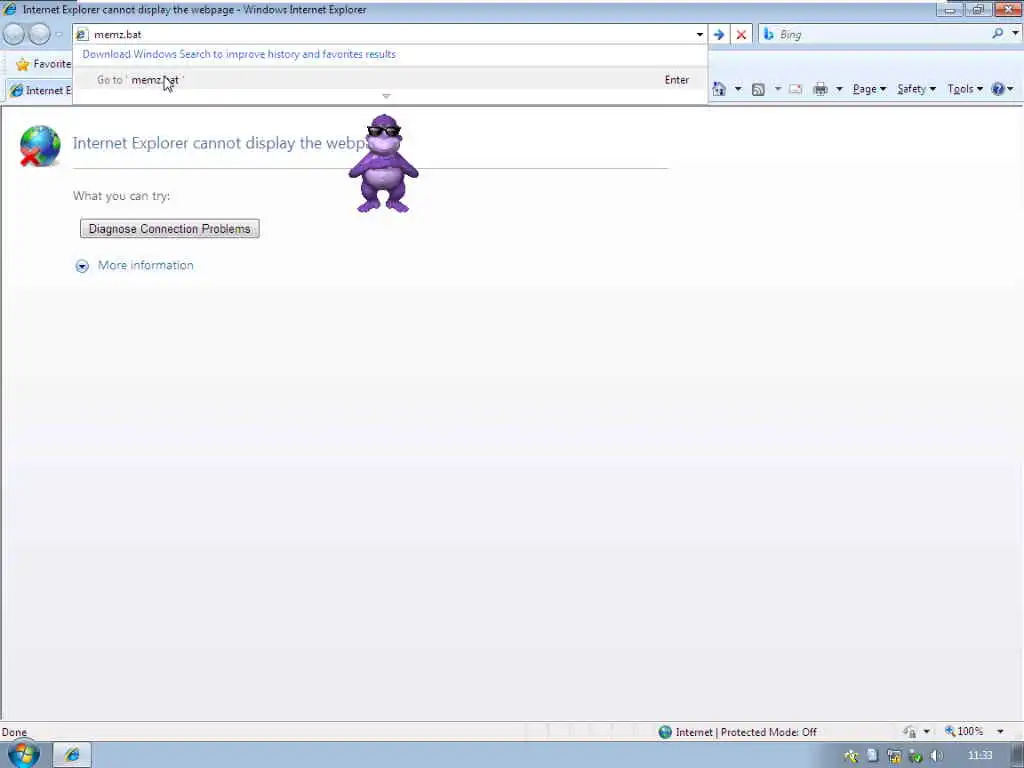1024x768 pixels.
Task: Click the green checkmark tray icon
Action: [916, 757]
